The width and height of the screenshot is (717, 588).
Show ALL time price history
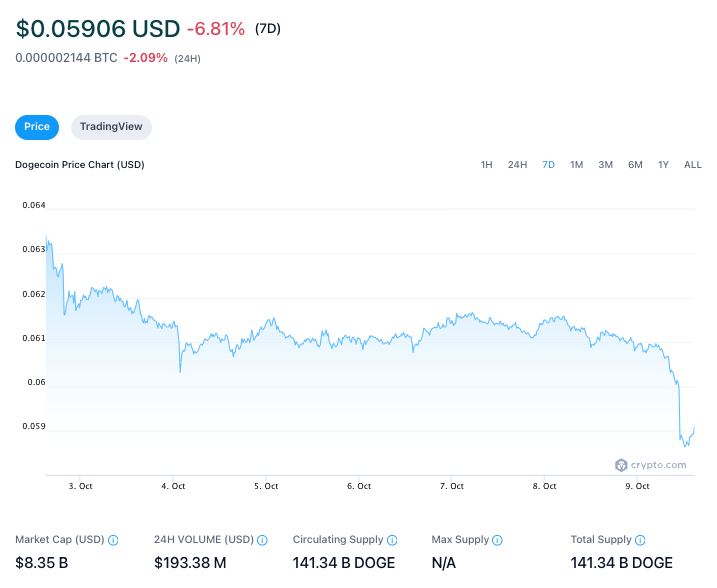692,165
